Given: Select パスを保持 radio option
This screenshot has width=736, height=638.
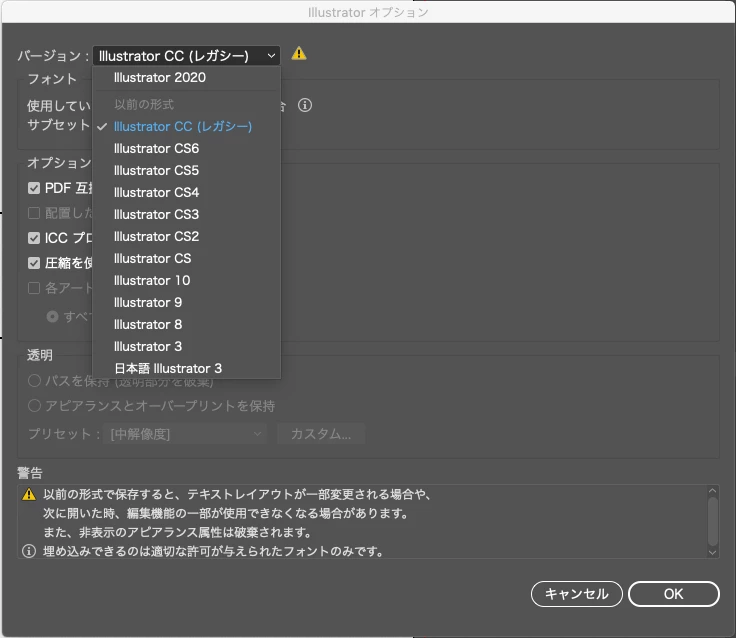Looking at the screenshot, I should 34,381.
